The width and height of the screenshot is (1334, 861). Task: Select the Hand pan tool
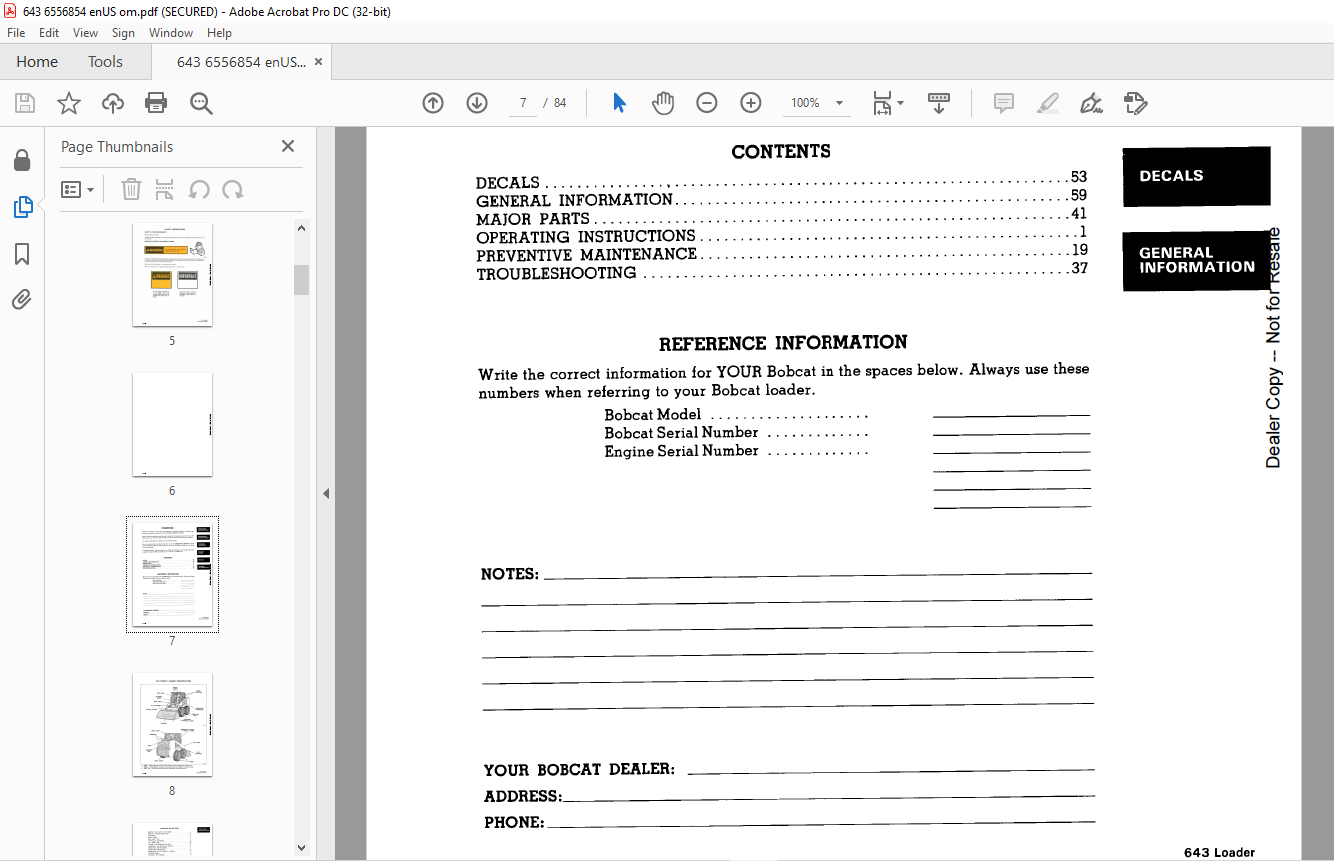(663, 103)
